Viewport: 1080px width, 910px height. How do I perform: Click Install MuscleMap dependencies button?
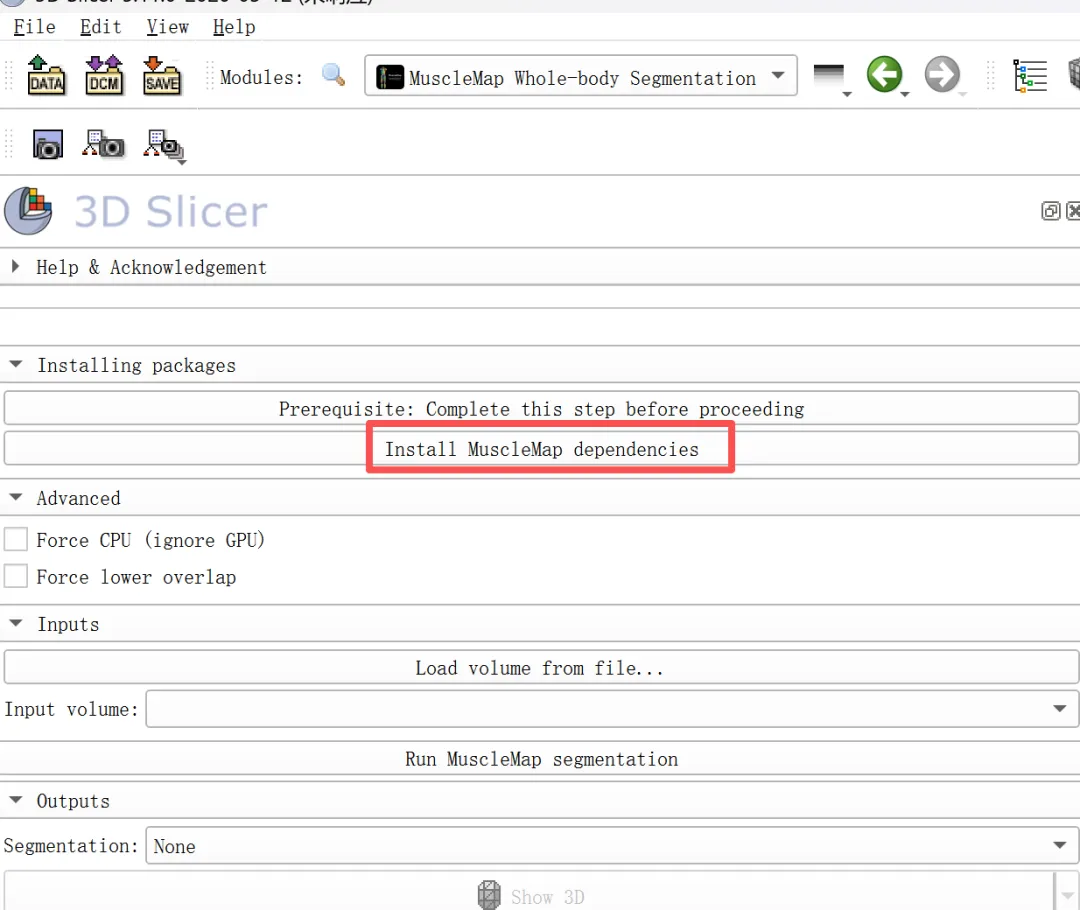[x=541, y=448]
